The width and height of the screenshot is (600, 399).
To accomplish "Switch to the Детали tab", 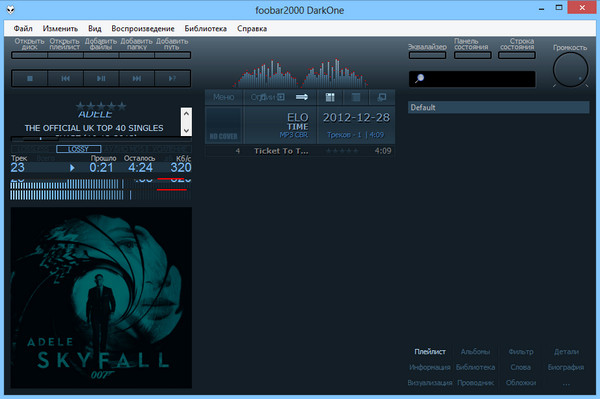I will coord(566,352).
